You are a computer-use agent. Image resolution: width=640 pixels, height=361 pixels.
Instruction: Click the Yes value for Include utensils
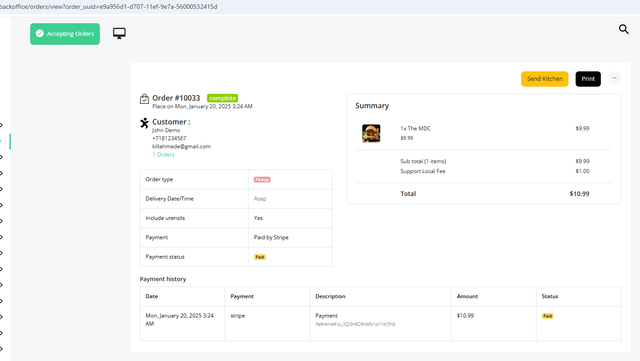pyautogui.click(x=258, y=218)
